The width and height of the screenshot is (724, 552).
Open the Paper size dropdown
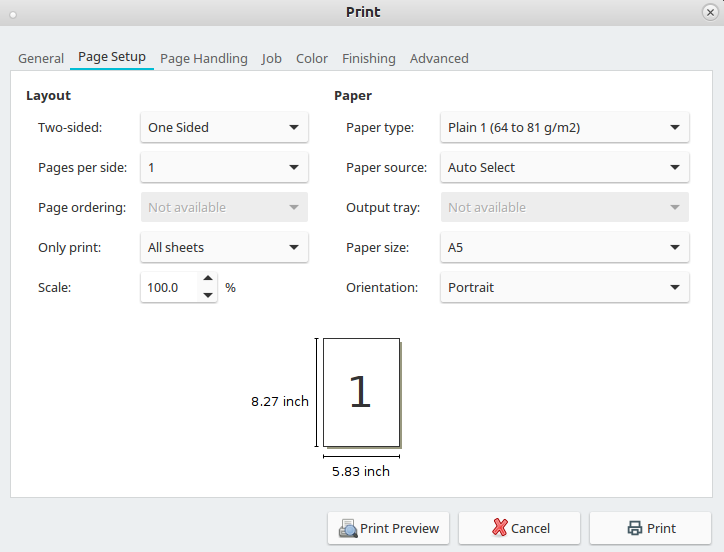(564, 247)
